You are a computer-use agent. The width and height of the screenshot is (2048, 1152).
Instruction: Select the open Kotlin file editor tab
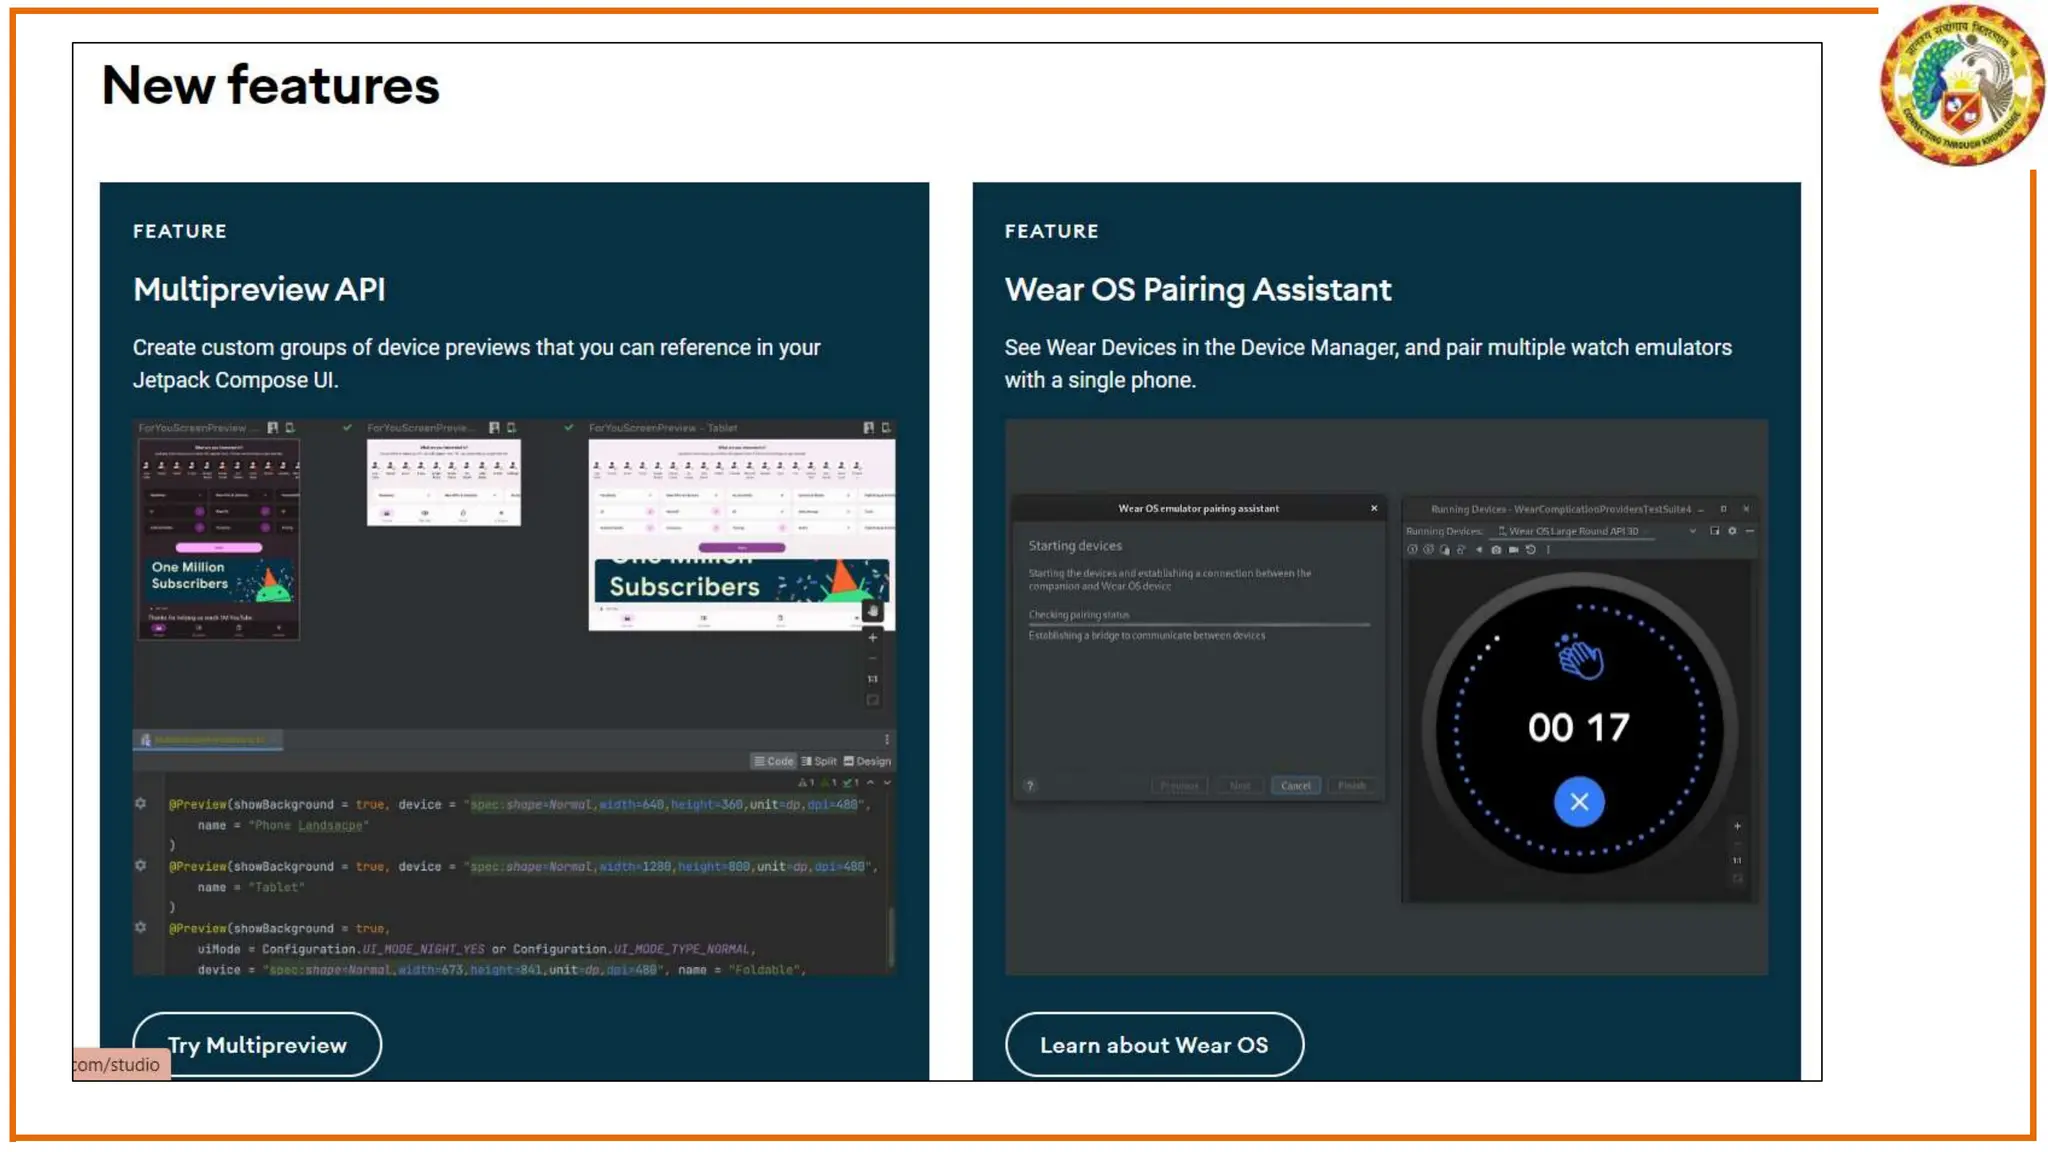(208, 740)
